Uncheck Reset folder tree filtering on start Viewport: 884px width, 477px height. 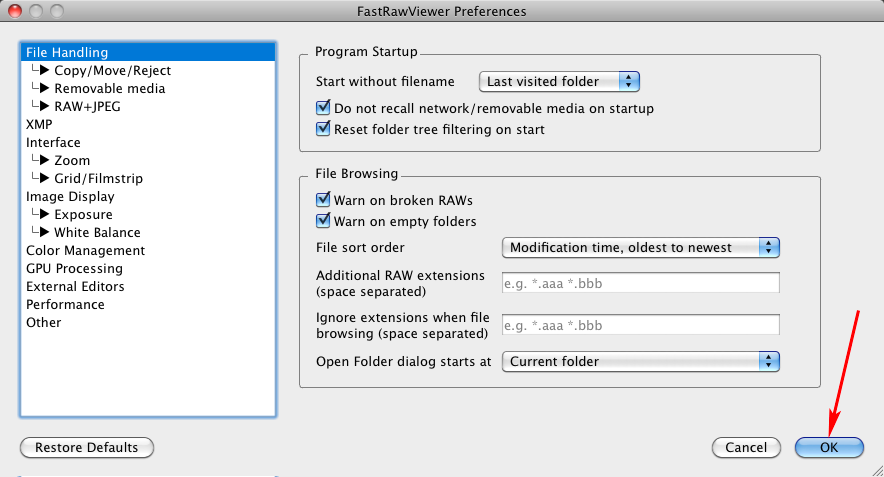pyautogui.click(x=323, y=129)
